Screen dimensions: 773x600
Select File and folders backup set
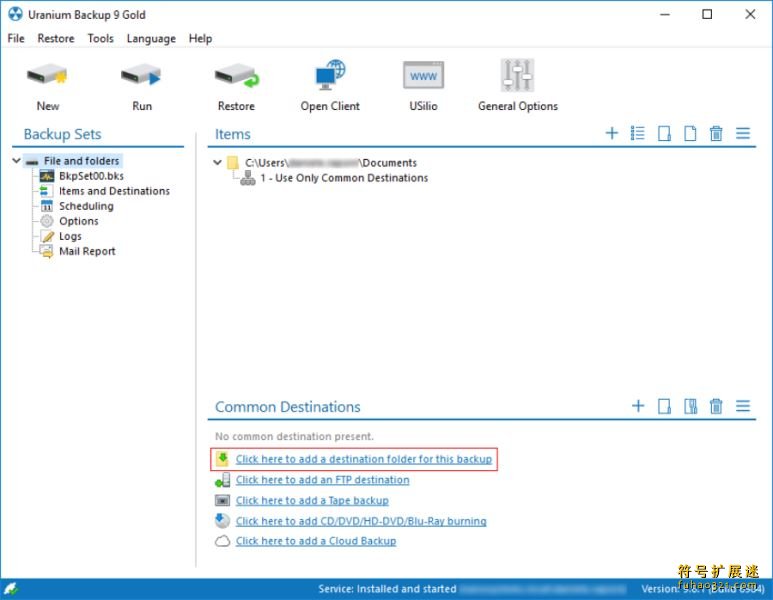click(81, 161)
